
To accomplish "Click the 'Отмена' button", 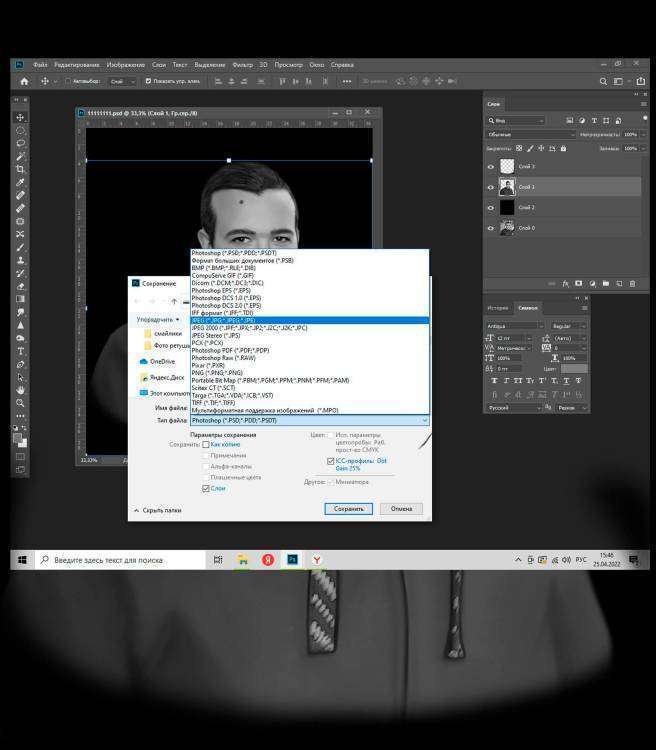I will 402,509.
